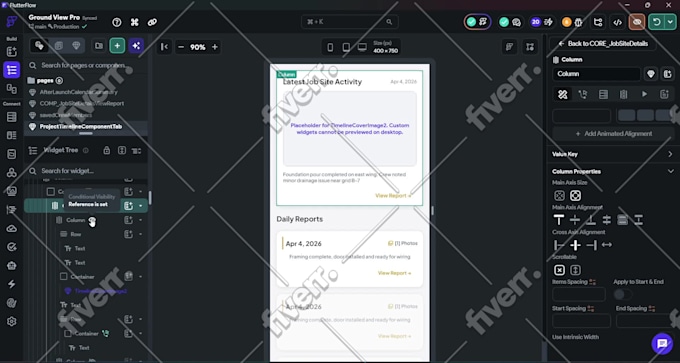Open the app Settings gear icon
The width and height of the screenshot is (680, 363).
[x=12, y=321]
